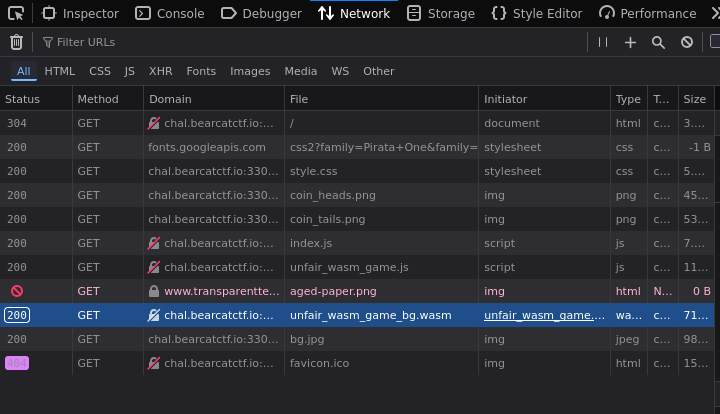
Task: Click insecure lock icon on favicon.ico row
Action: pos(154,363)
